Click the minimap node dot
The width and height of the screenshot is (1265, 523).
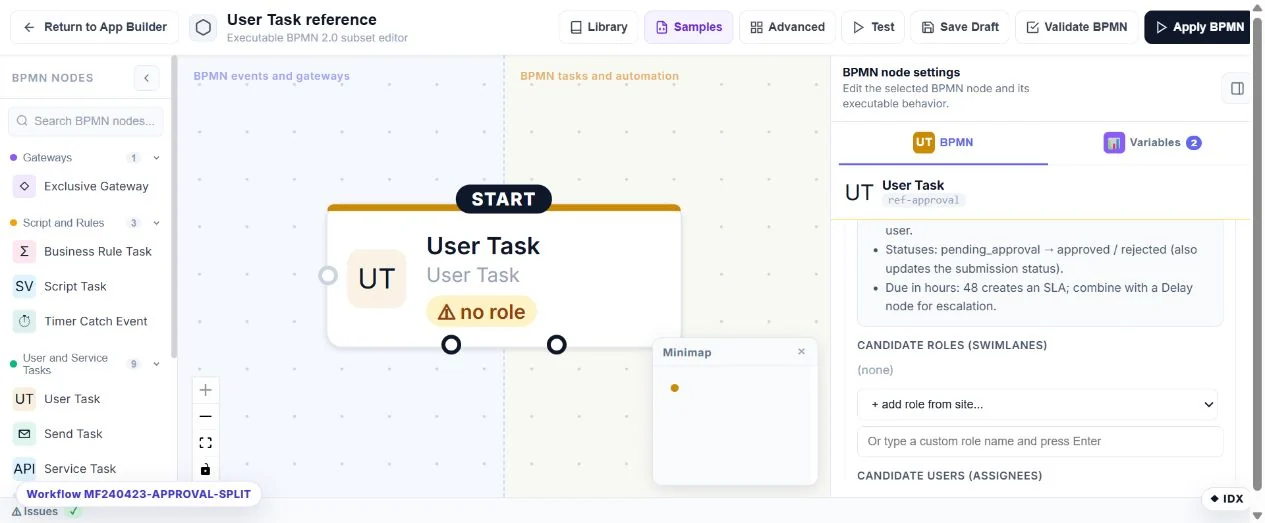pyautogui.click(x=675, y=388)
